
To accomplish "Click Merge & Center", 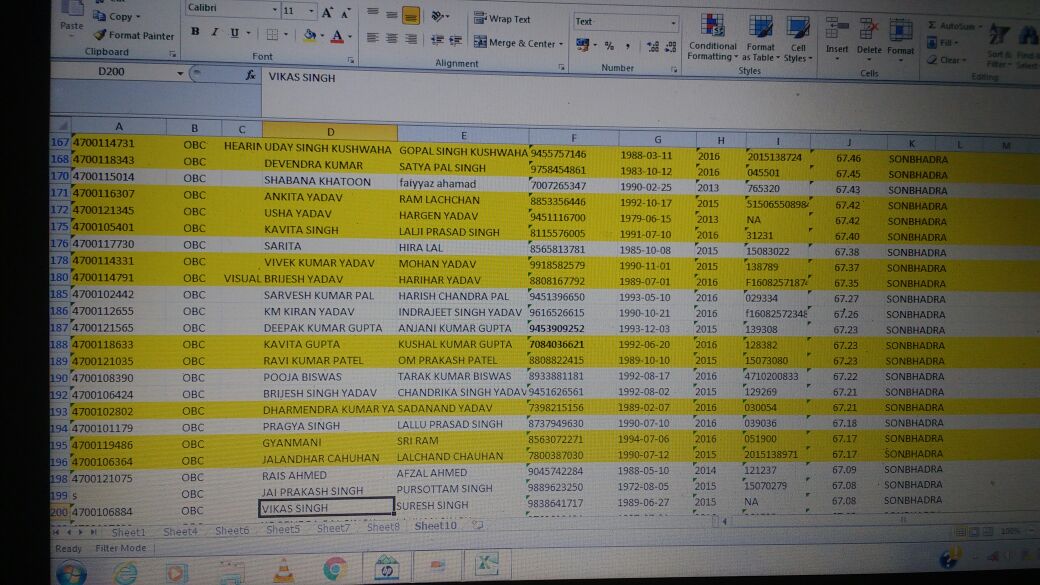I will [515, 43].
